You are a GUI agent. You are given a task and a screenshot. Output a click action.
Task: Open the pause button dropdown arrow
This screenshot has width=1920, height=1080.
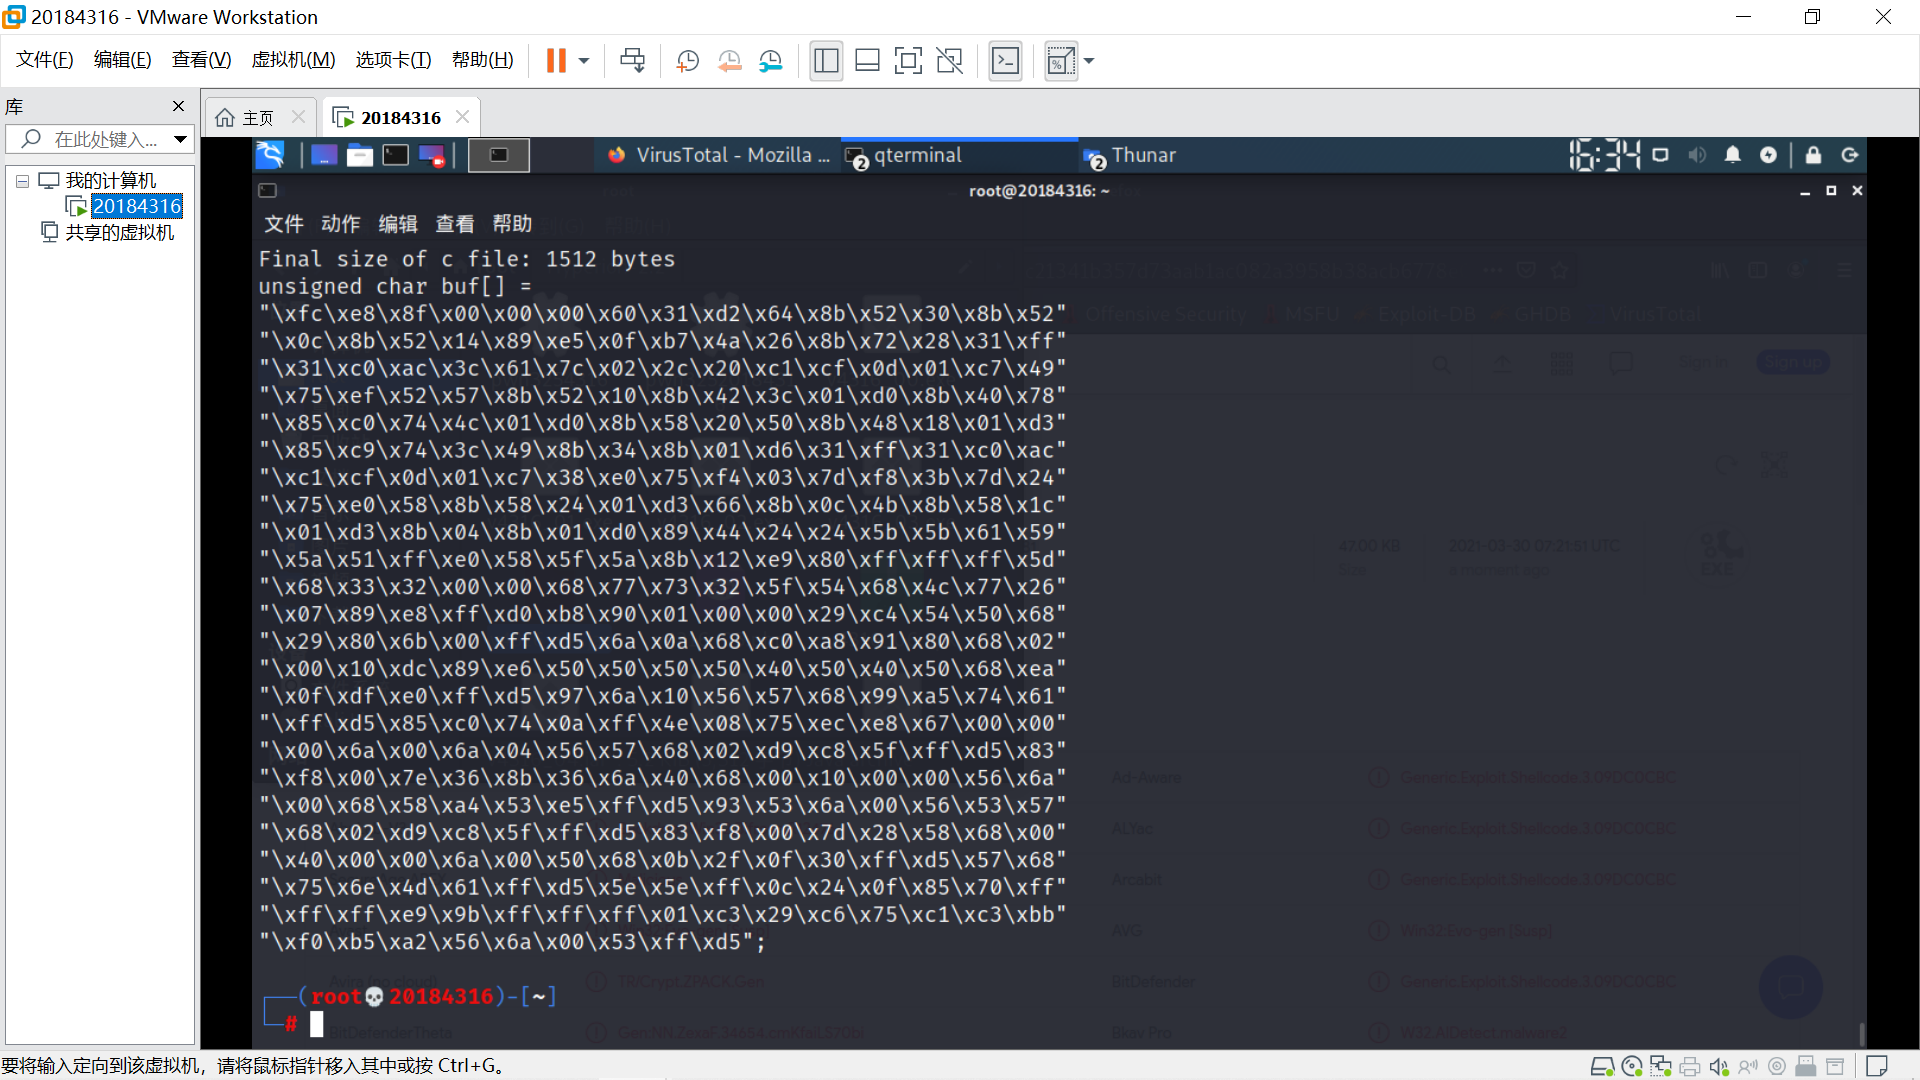tap(584, 61)
